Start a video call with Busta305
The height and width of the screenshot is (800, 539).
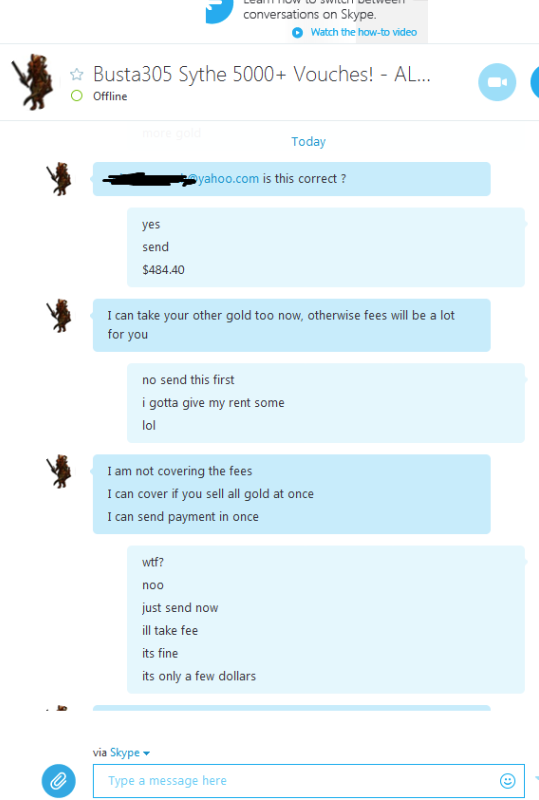tap(497, 82)
